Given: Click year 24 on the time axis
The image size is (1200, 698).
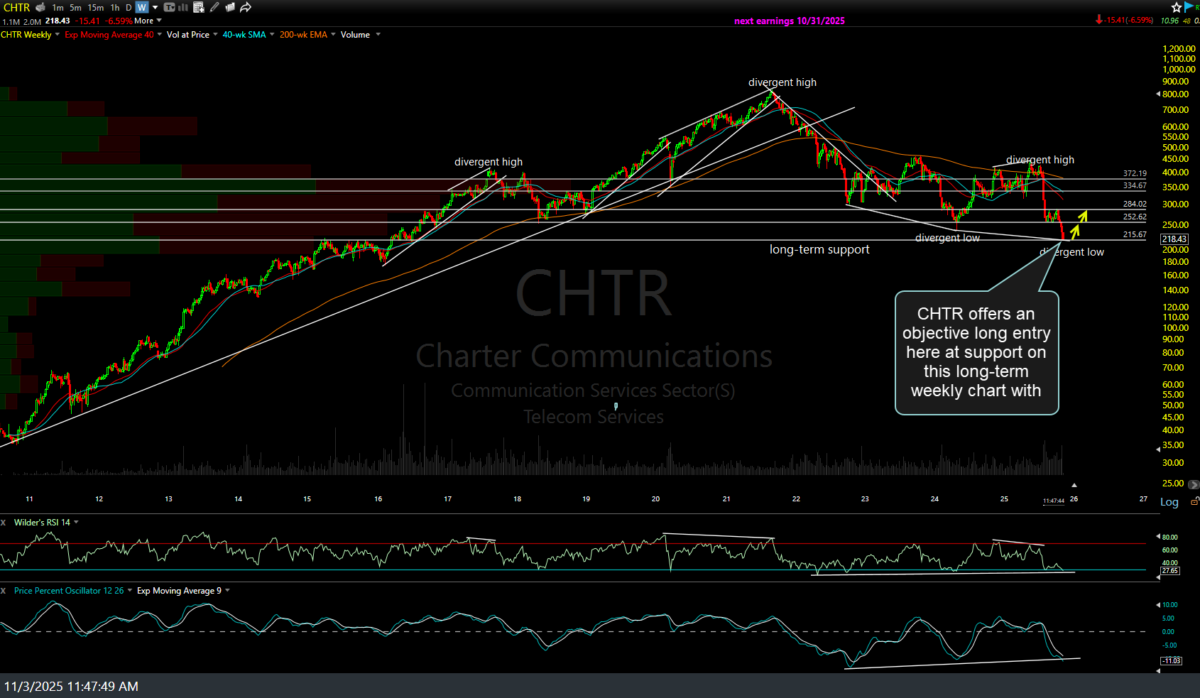Looking at the screenshot, I should [x=933, y=498].
